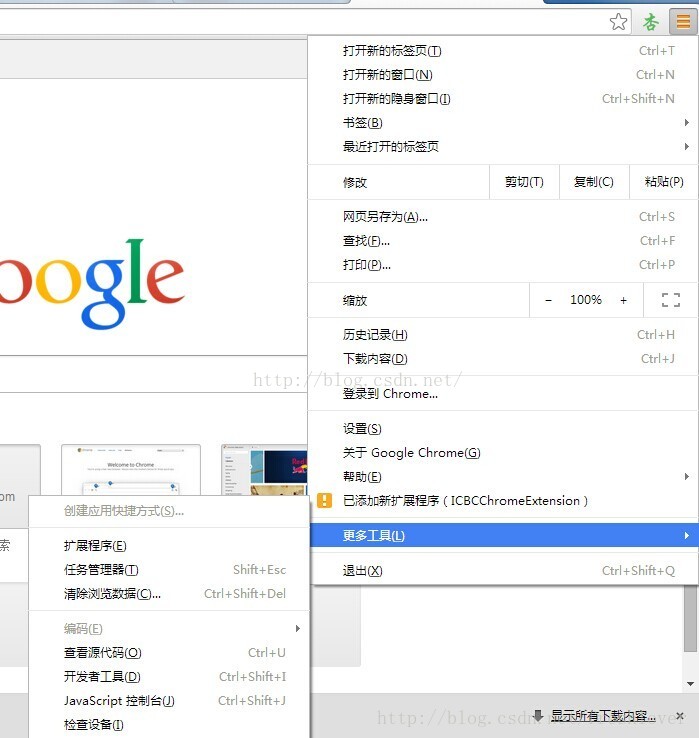Select 清除浏览数据(C)... submenu item

point(169,594)
